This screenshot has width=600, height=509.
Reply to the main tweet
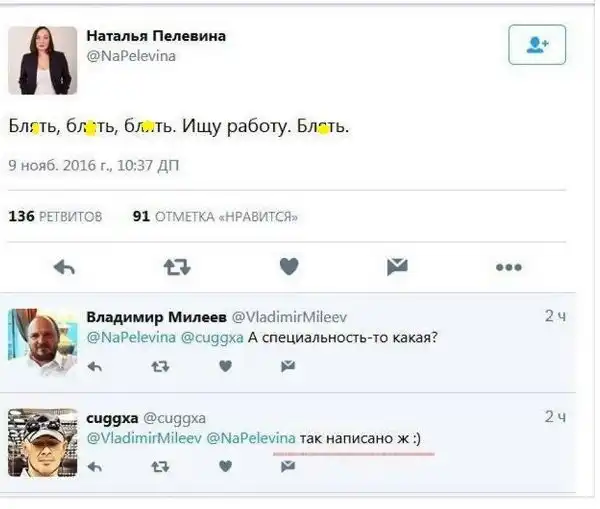tap(64, 266)
